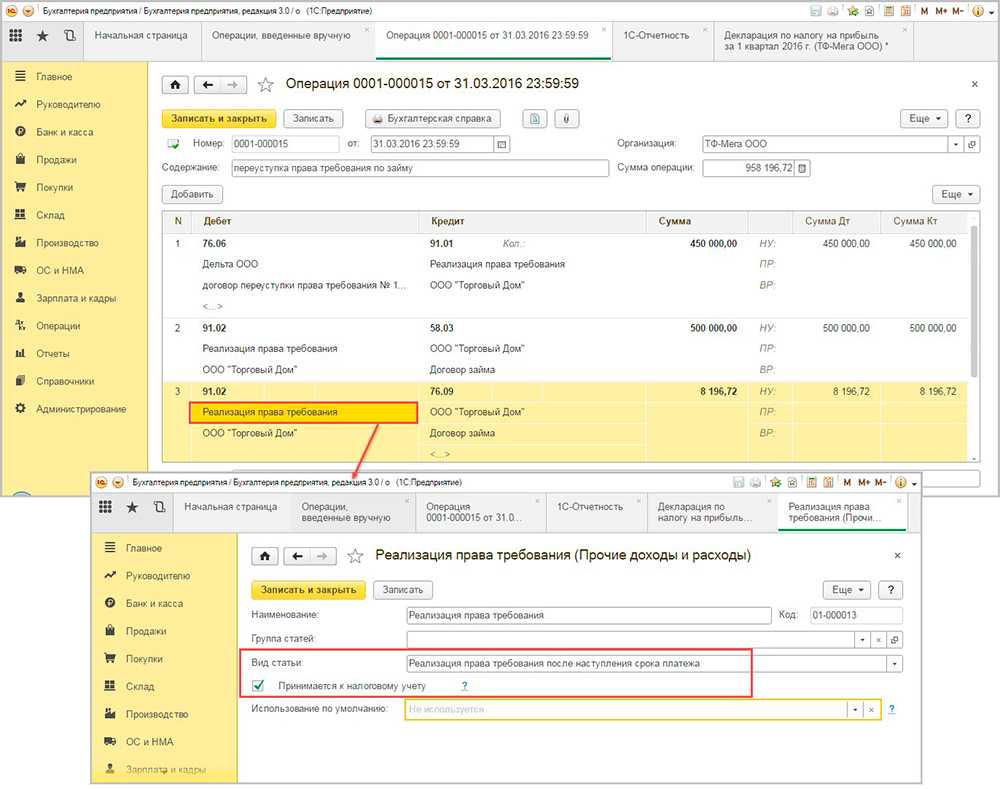Screen dimensions: 1000x789
Task: Click Дельта ООО cell in postings table
Action: coord(230,264)
